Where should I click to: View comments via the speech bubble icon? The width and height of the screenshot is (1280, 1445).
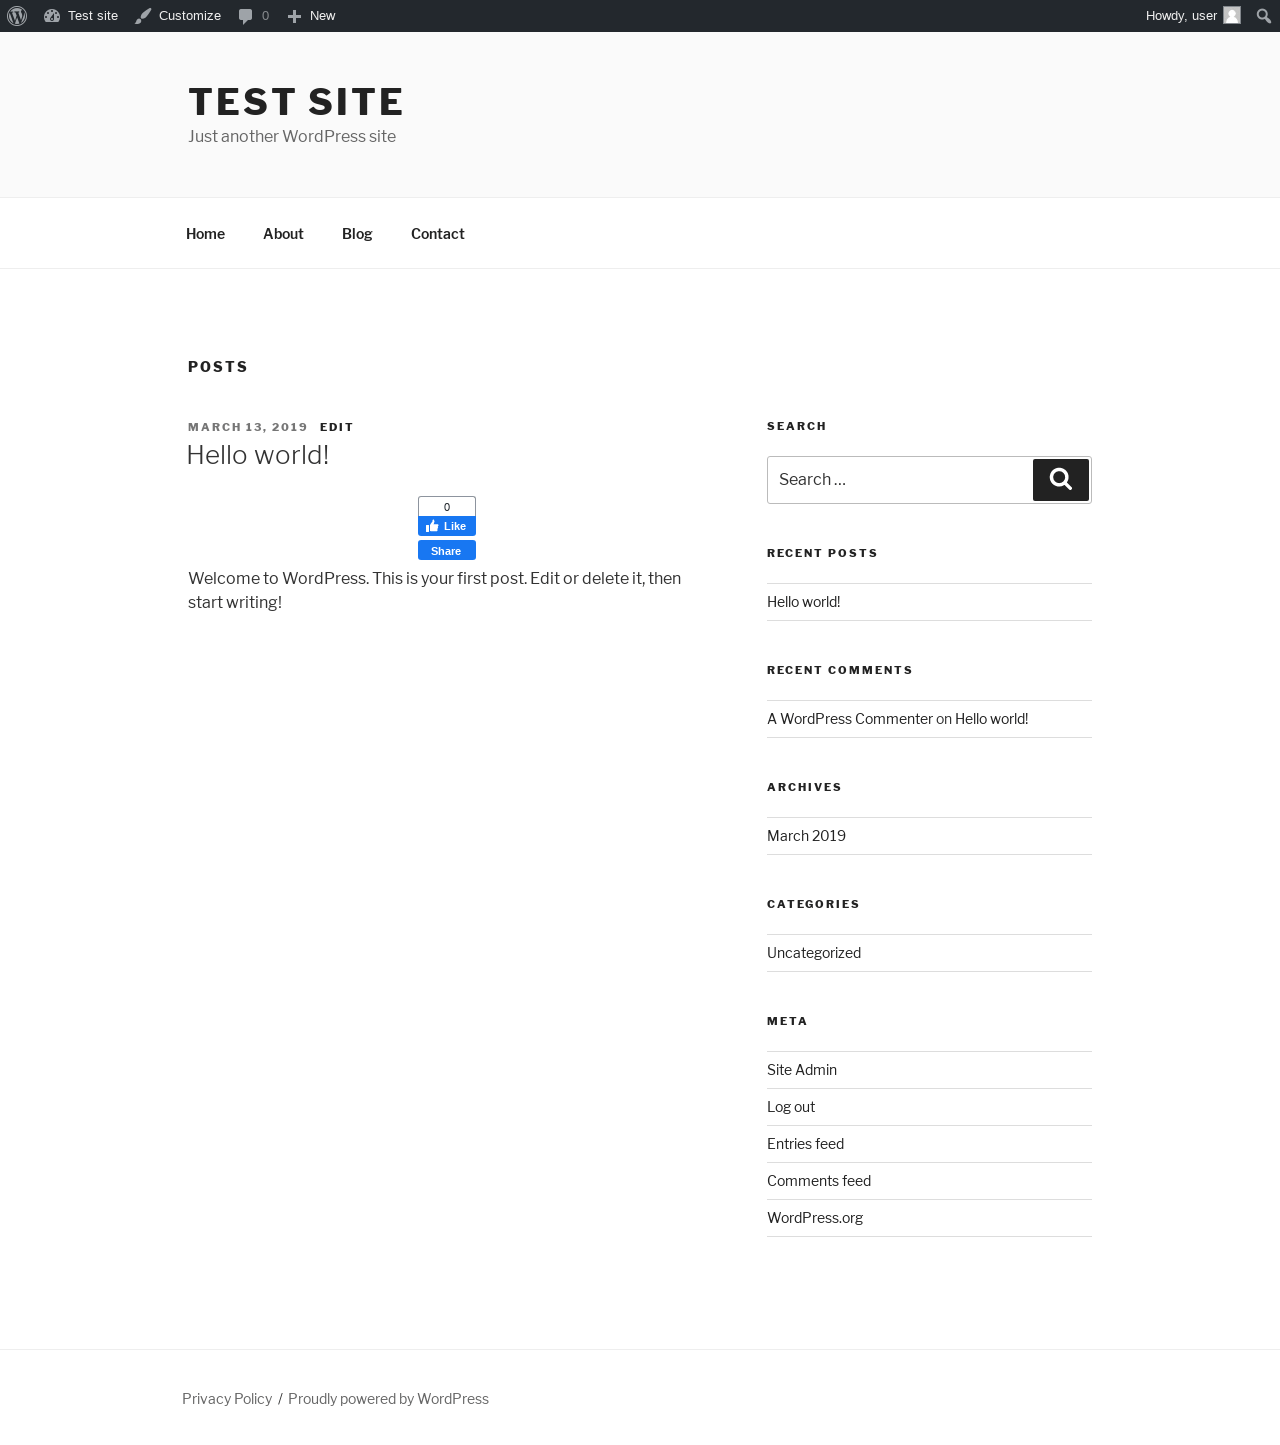click(x=245, y=16)
